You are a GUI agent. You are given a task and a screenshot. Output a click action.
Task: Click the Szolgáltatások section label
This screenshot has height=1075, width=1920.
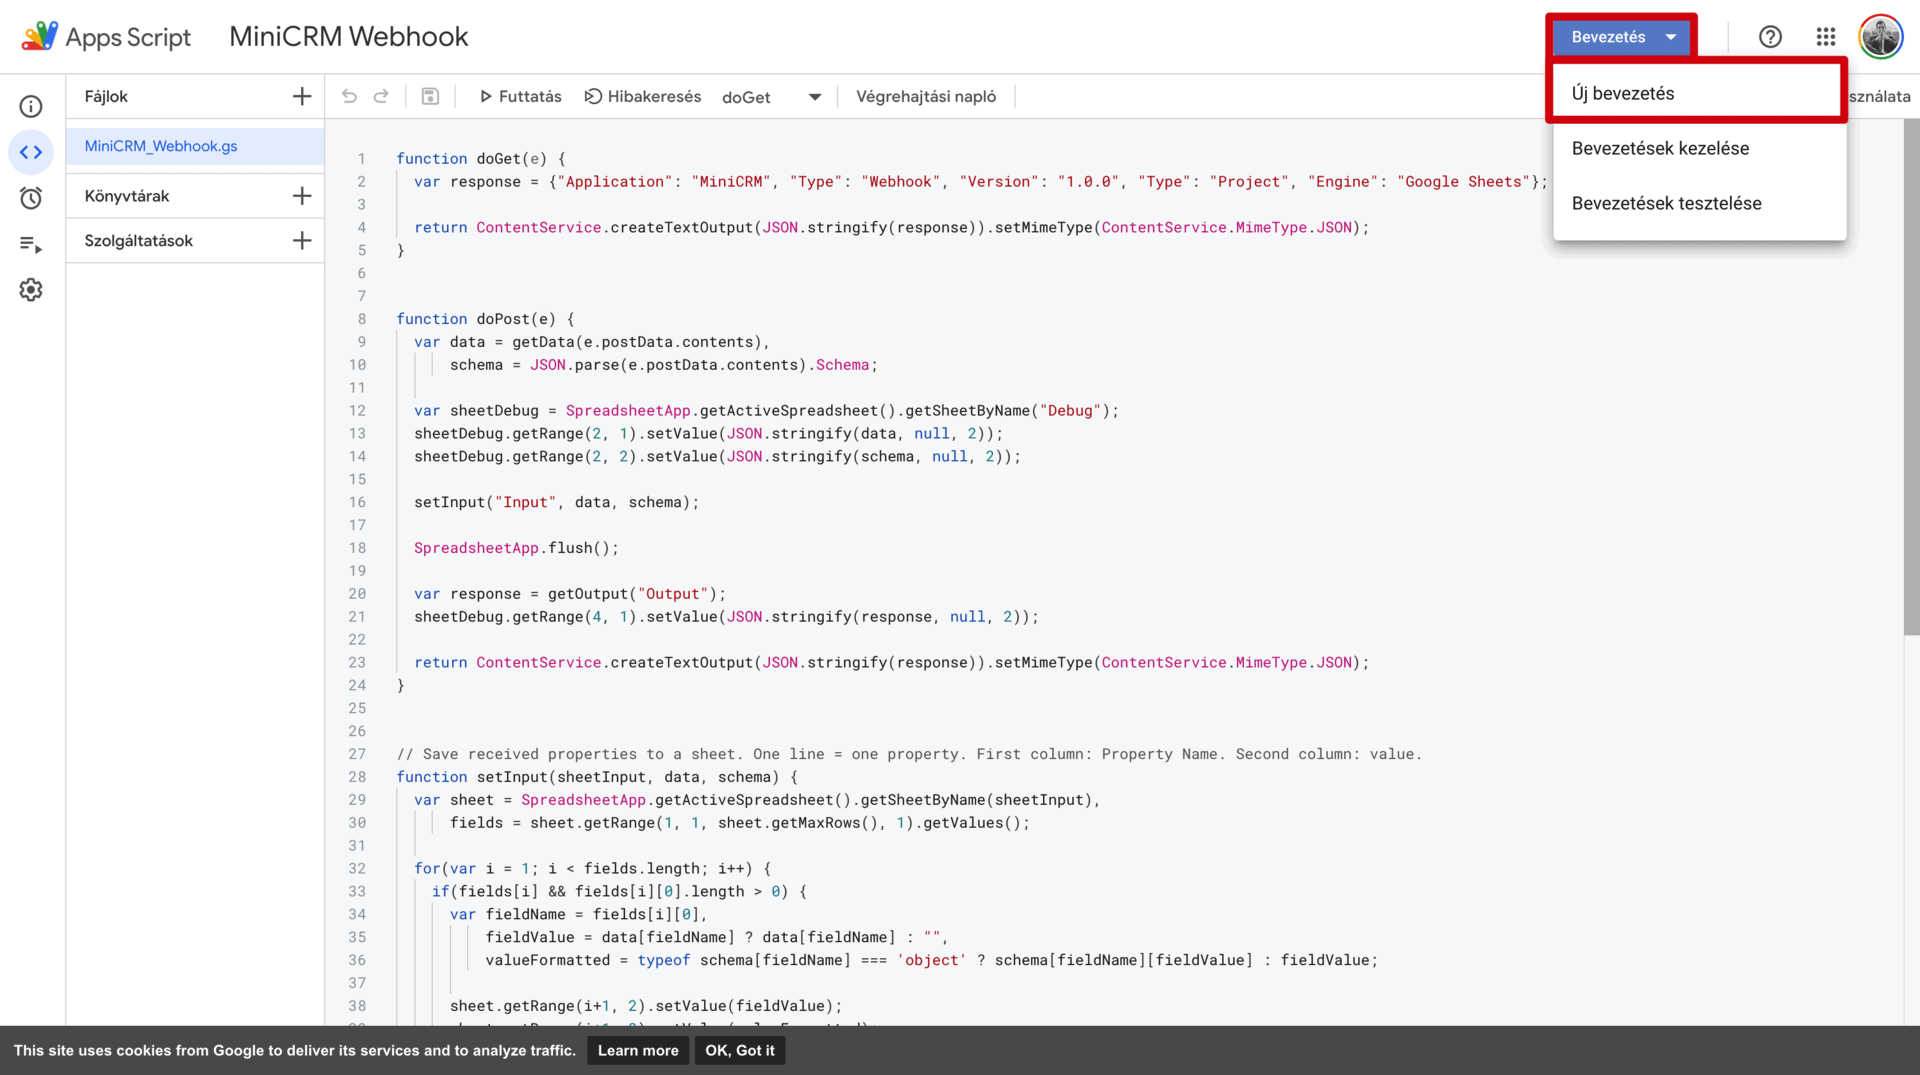coord(138,241)
